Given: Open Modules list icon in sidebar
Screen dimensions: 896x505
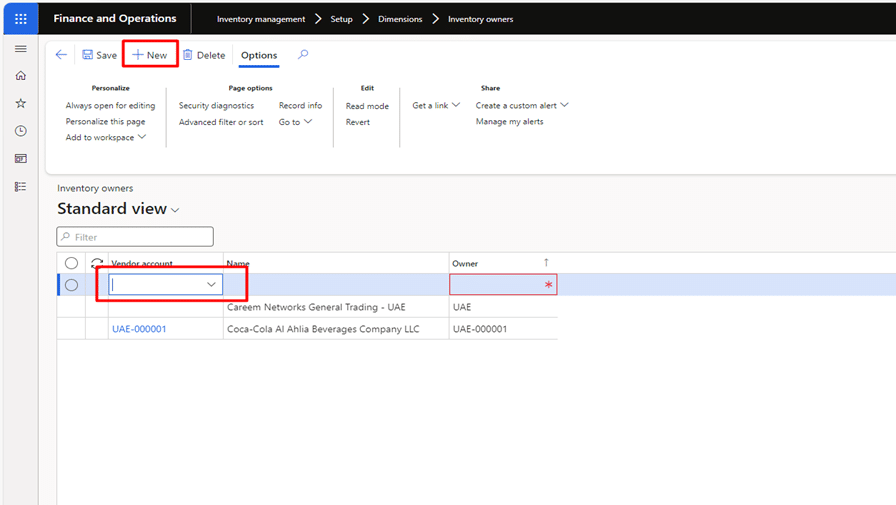Looking at the screenshot, I should (21, 187).
